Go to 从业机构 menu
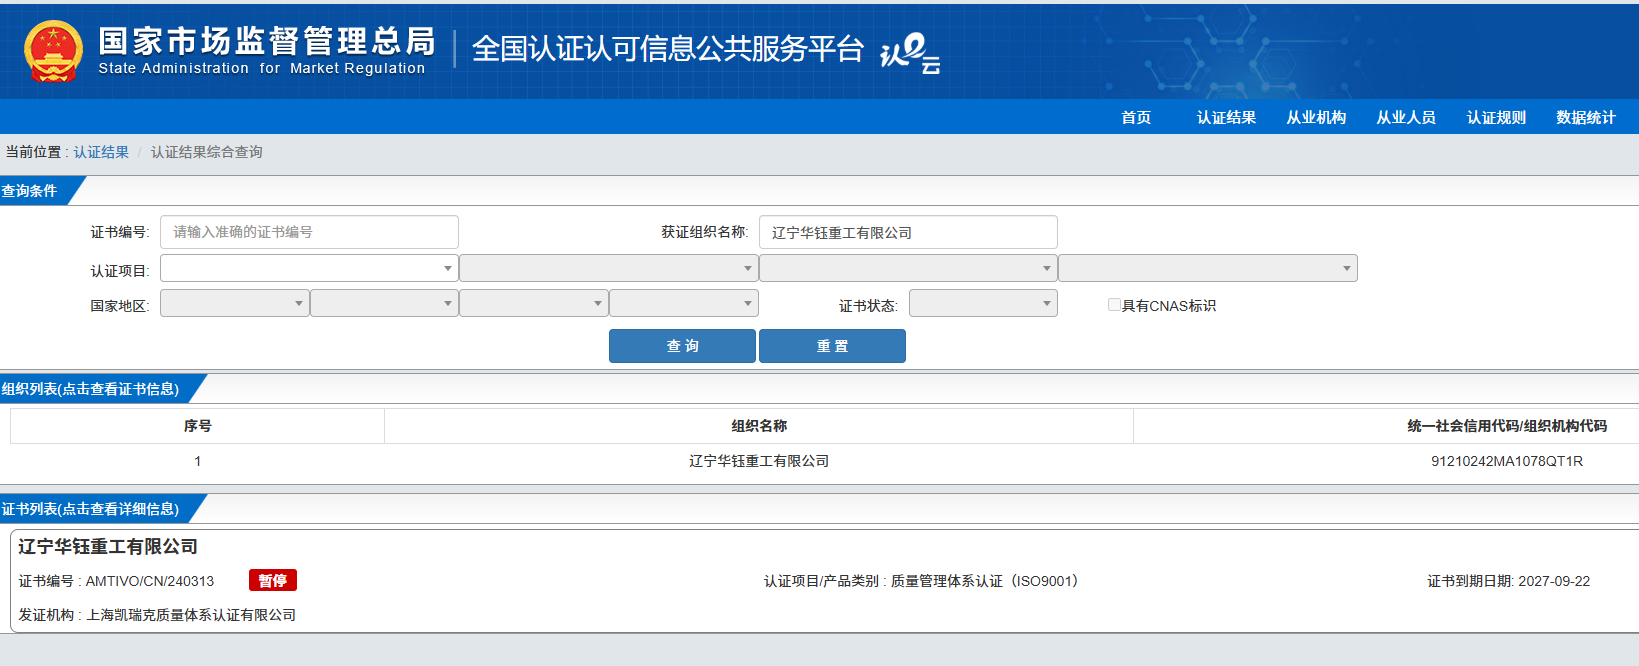The image size is (1639, 666). coord(1316,117)
